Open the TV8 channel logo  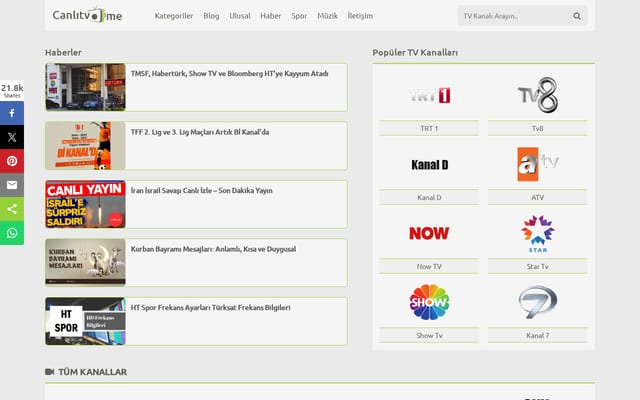pos(538,95)
